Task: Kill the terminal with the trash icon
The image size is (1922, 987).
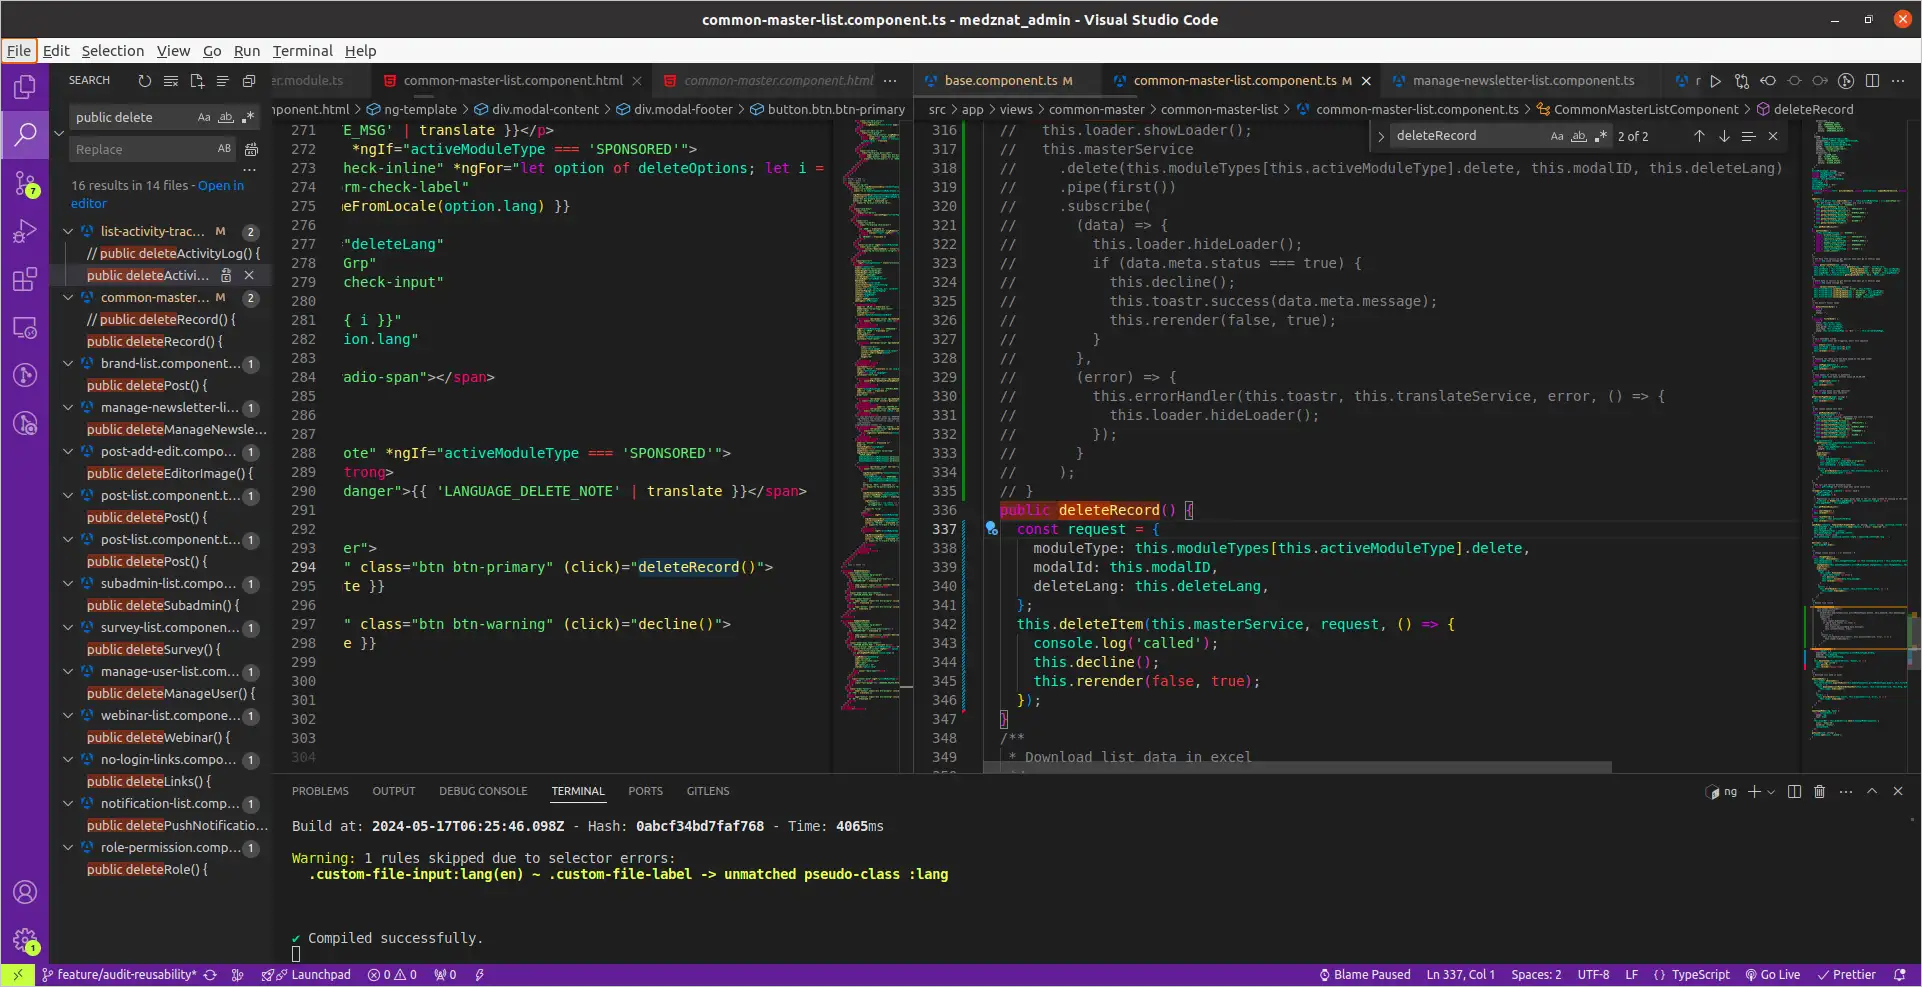Action: pos(1820,791)
